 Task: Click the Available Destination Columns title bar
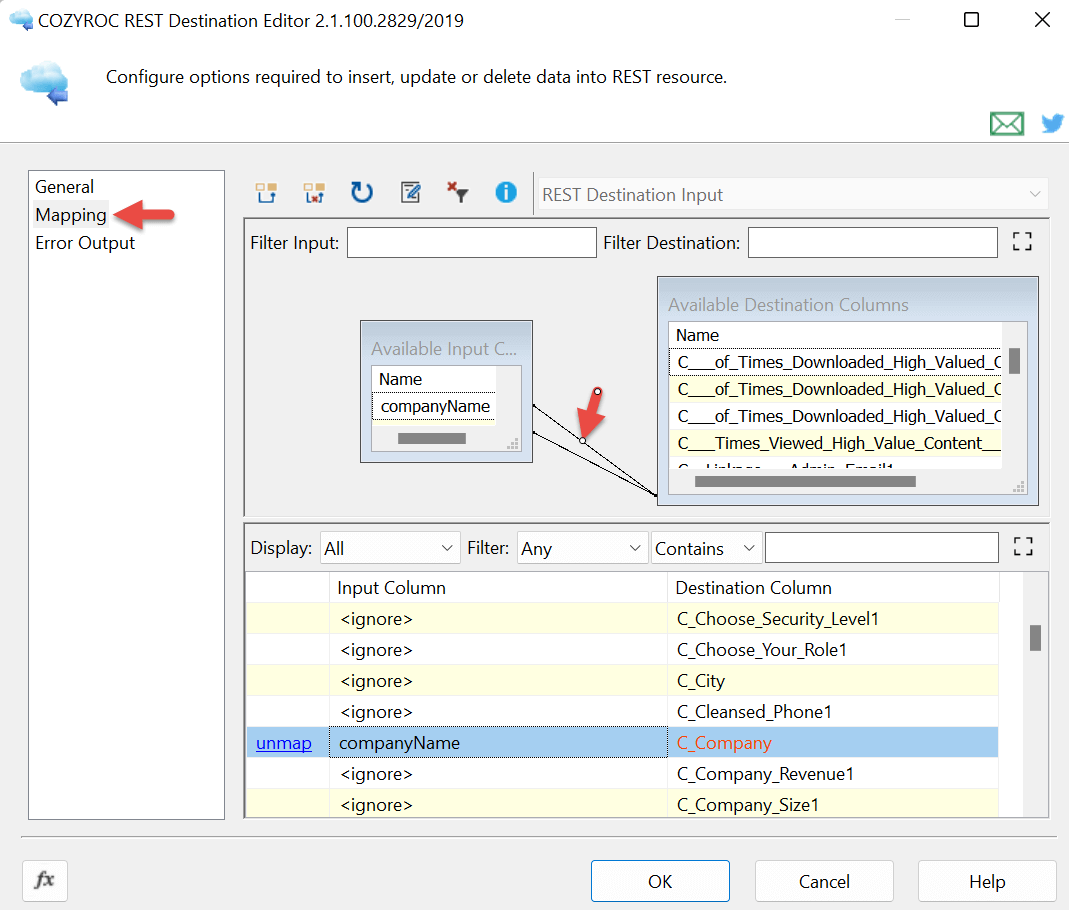coord(847,304)
